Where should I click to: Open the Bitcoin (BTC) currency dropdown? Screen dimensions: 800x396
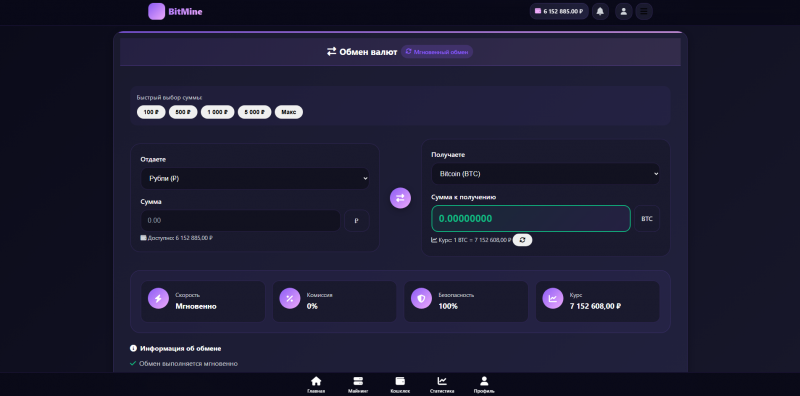pos(545,174)
